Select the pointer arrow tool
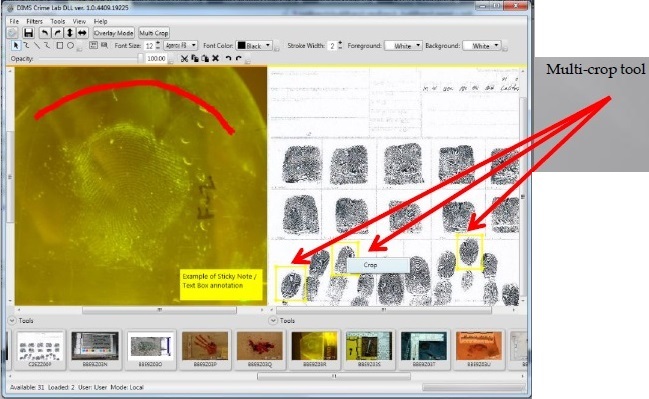The image size is (649, 399). click(x=16, y=46)
